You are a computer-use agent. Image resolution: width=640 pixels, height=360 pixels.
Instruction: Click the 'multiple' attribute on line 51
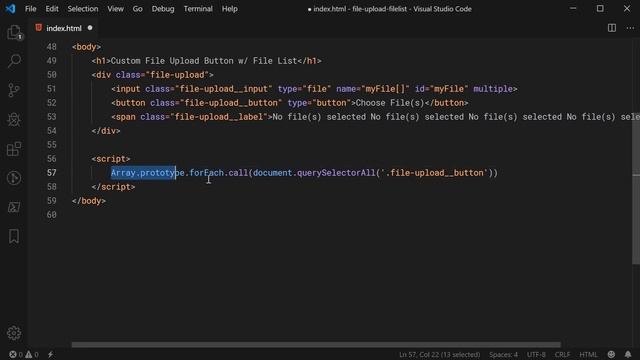[x=493, y=89]
